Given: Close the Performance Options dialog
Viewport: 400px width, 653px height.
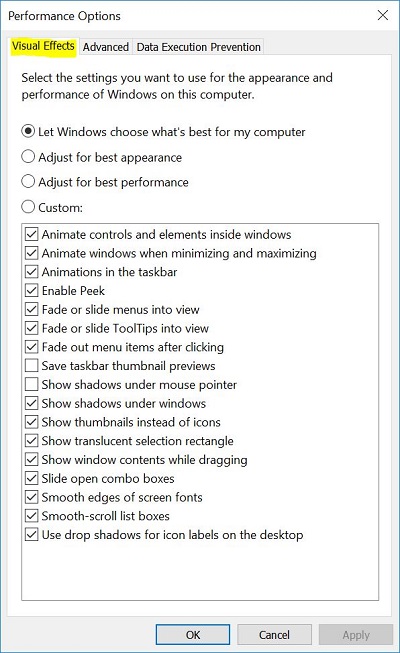Looking at the screenshot, I should (382, 15).
